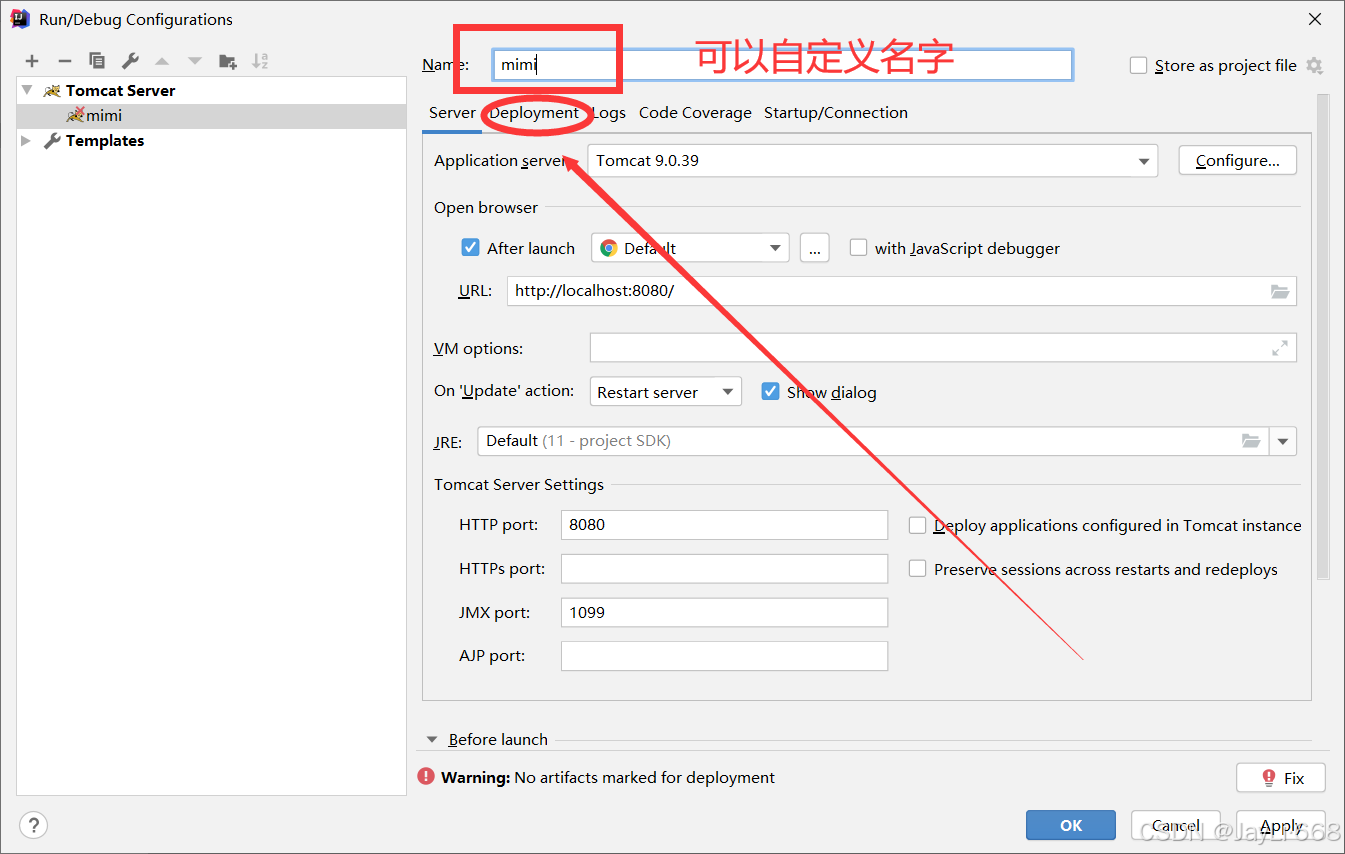Create a new folder with the folder icon

coord(228,61)
